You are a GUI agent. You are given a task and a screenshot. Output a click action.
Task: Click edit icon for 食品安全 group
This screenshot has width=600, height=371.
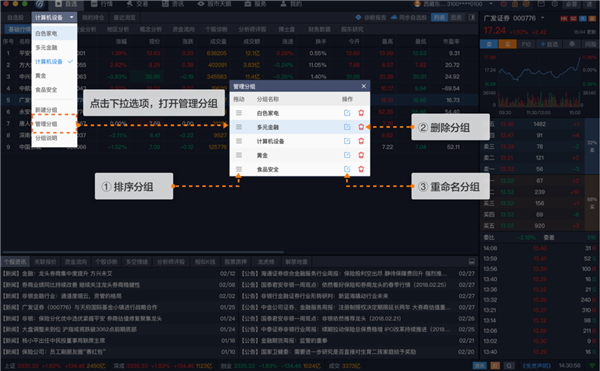click(347, 169)
